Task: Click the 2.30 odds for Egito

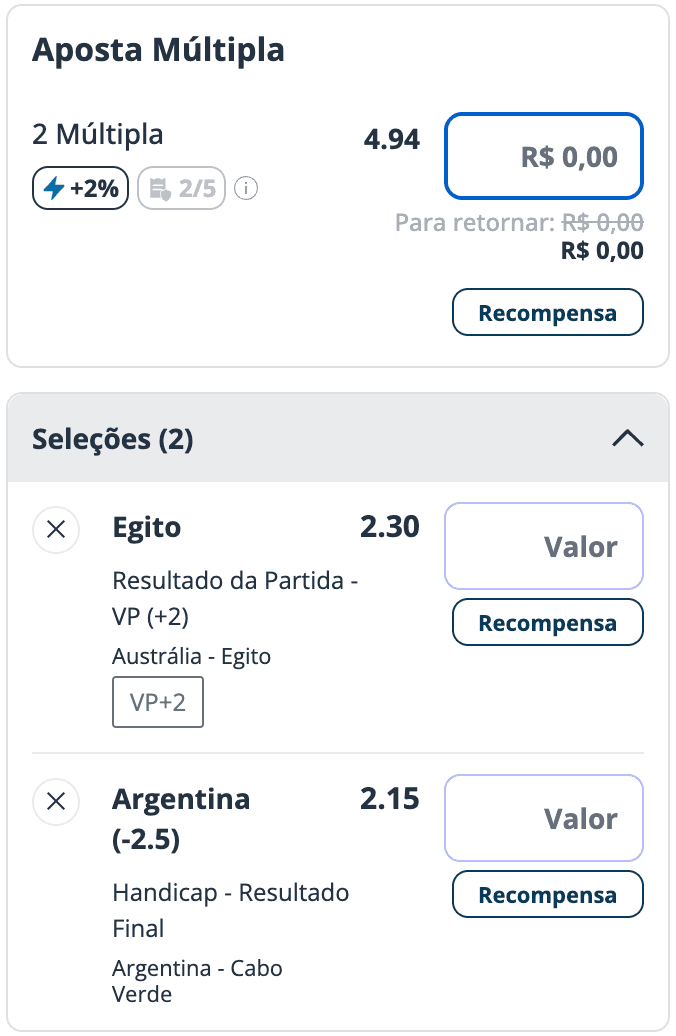Action: point(390,527)
